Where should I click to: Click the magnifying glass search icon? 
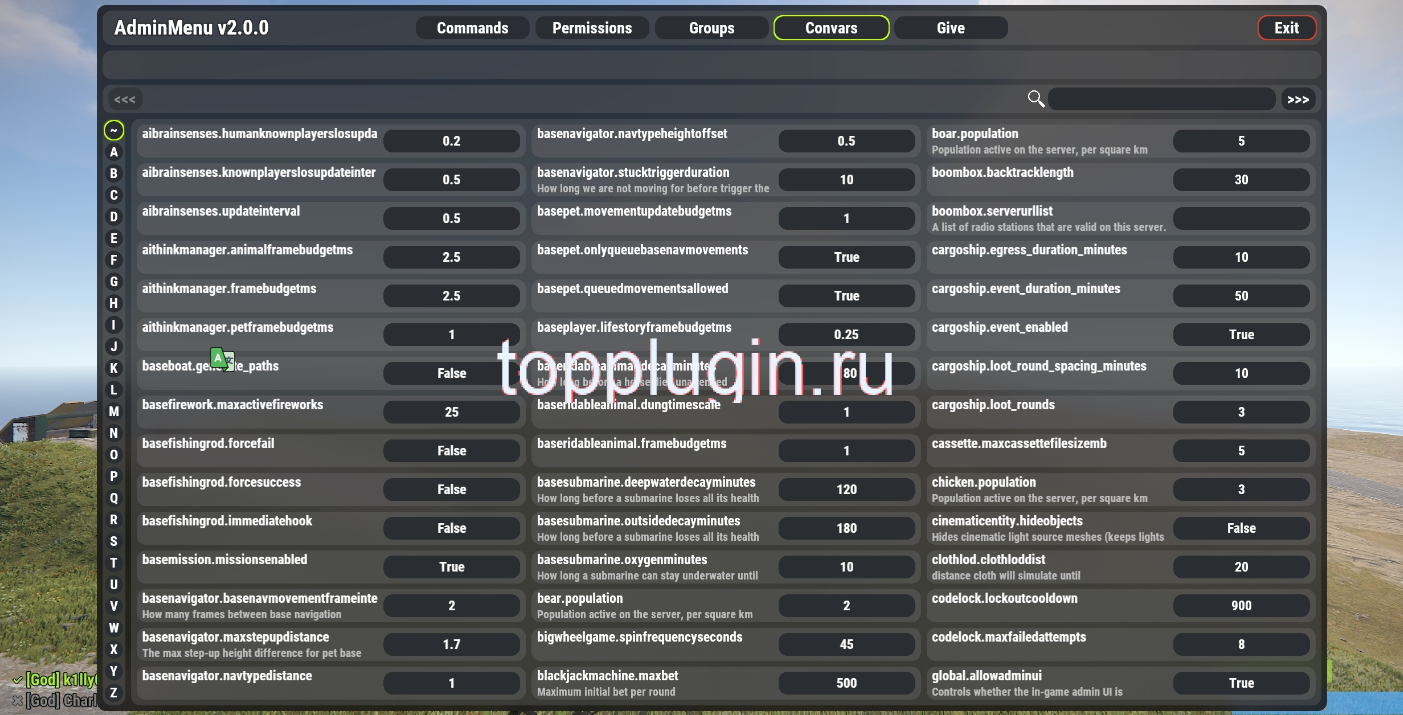(x=1036, y=99)
